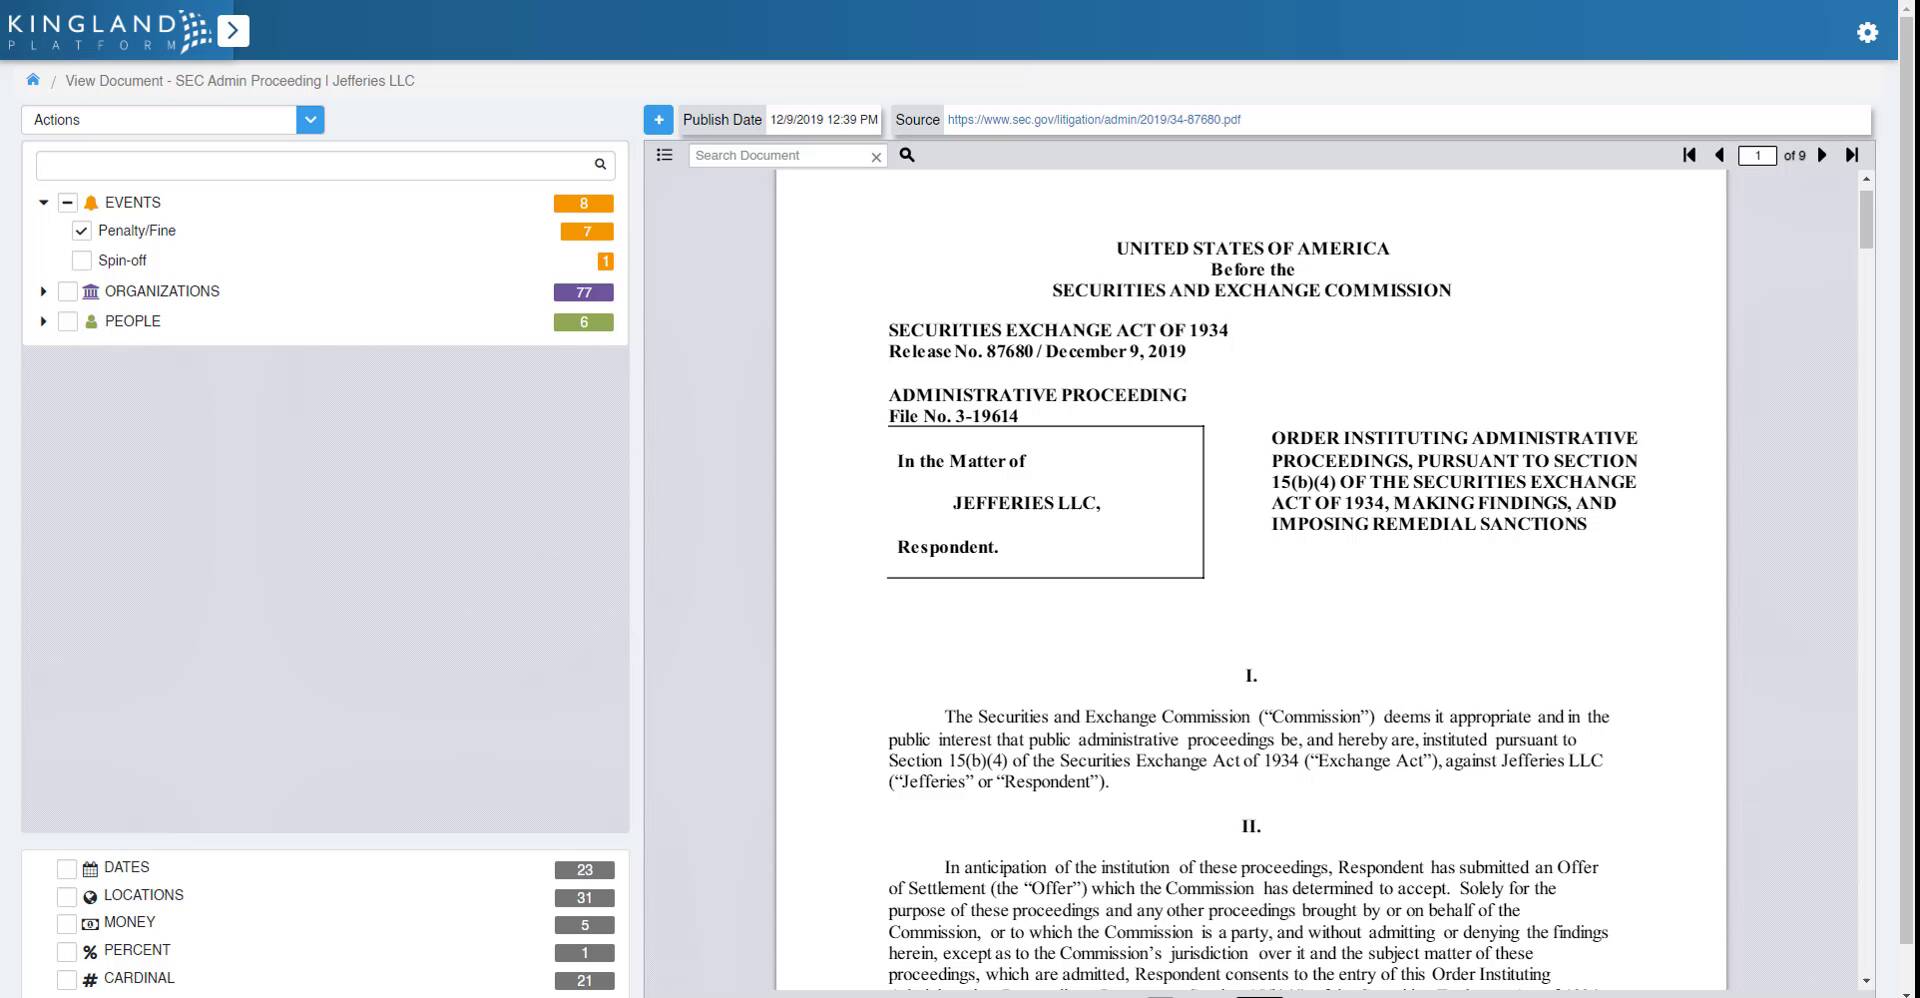Jump to the first page of the PDF

click(1689, 155)
